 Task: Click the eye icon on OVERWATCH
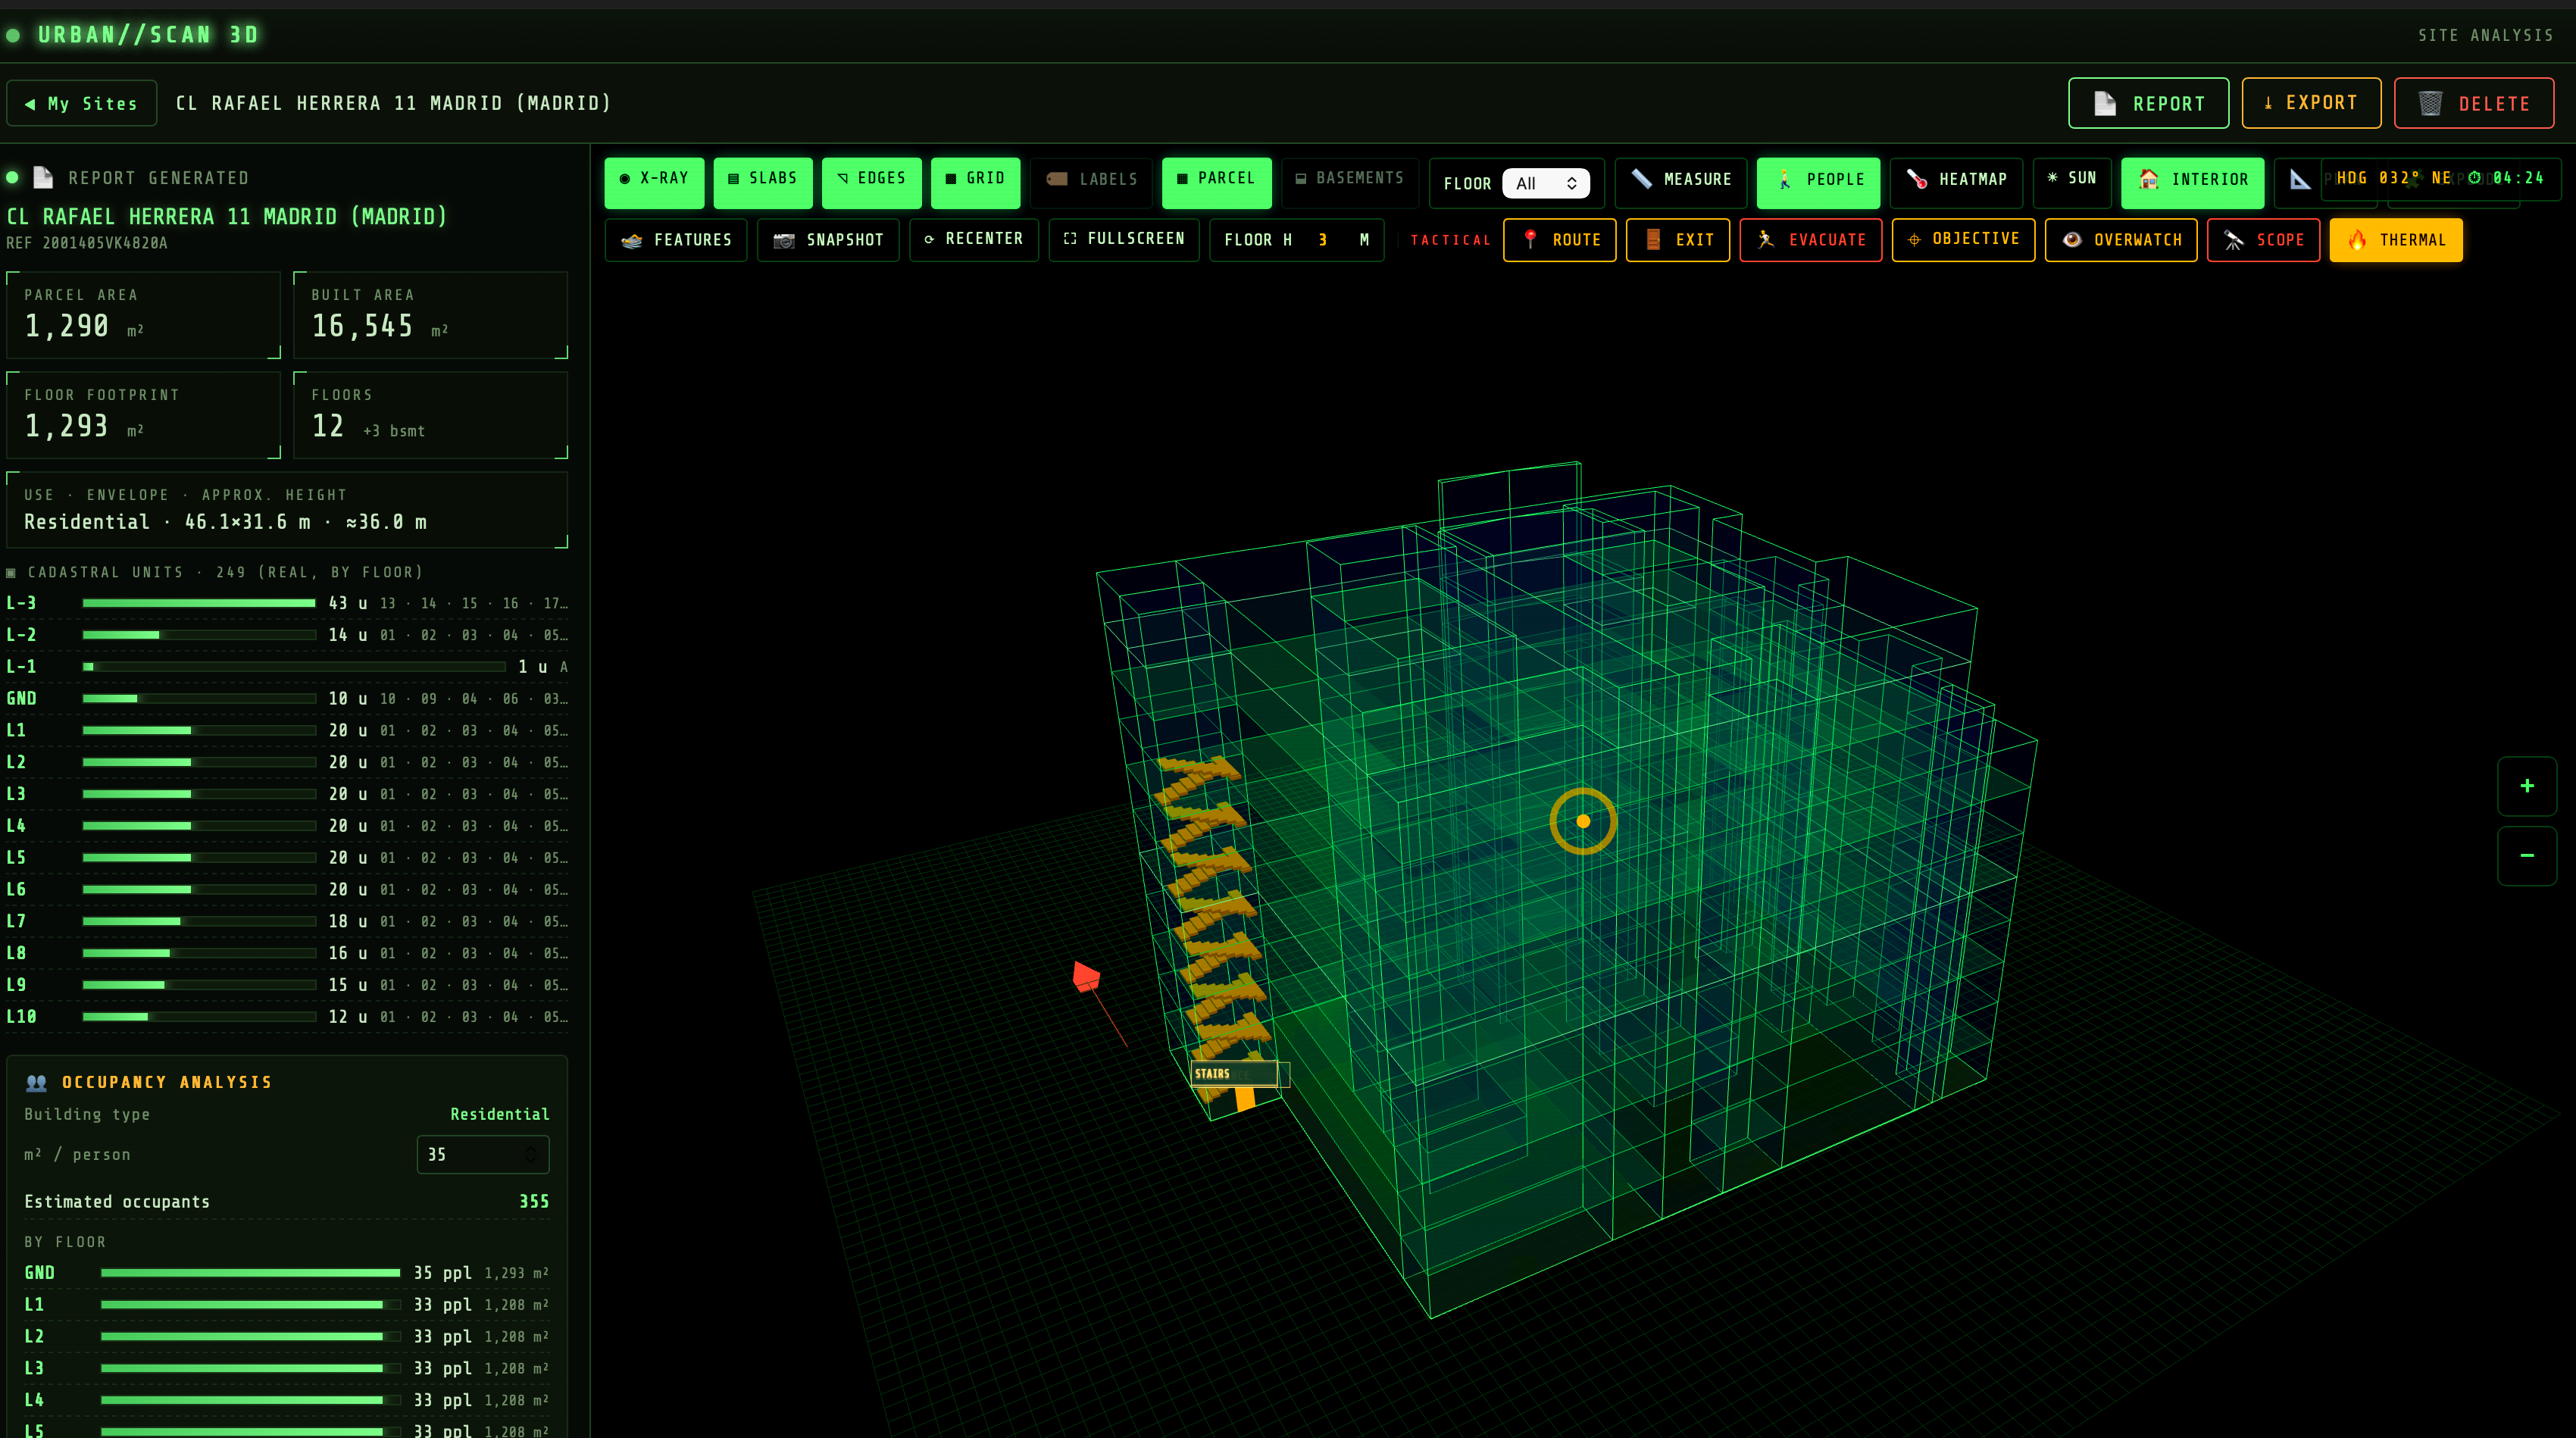(x=2072, y=240)
